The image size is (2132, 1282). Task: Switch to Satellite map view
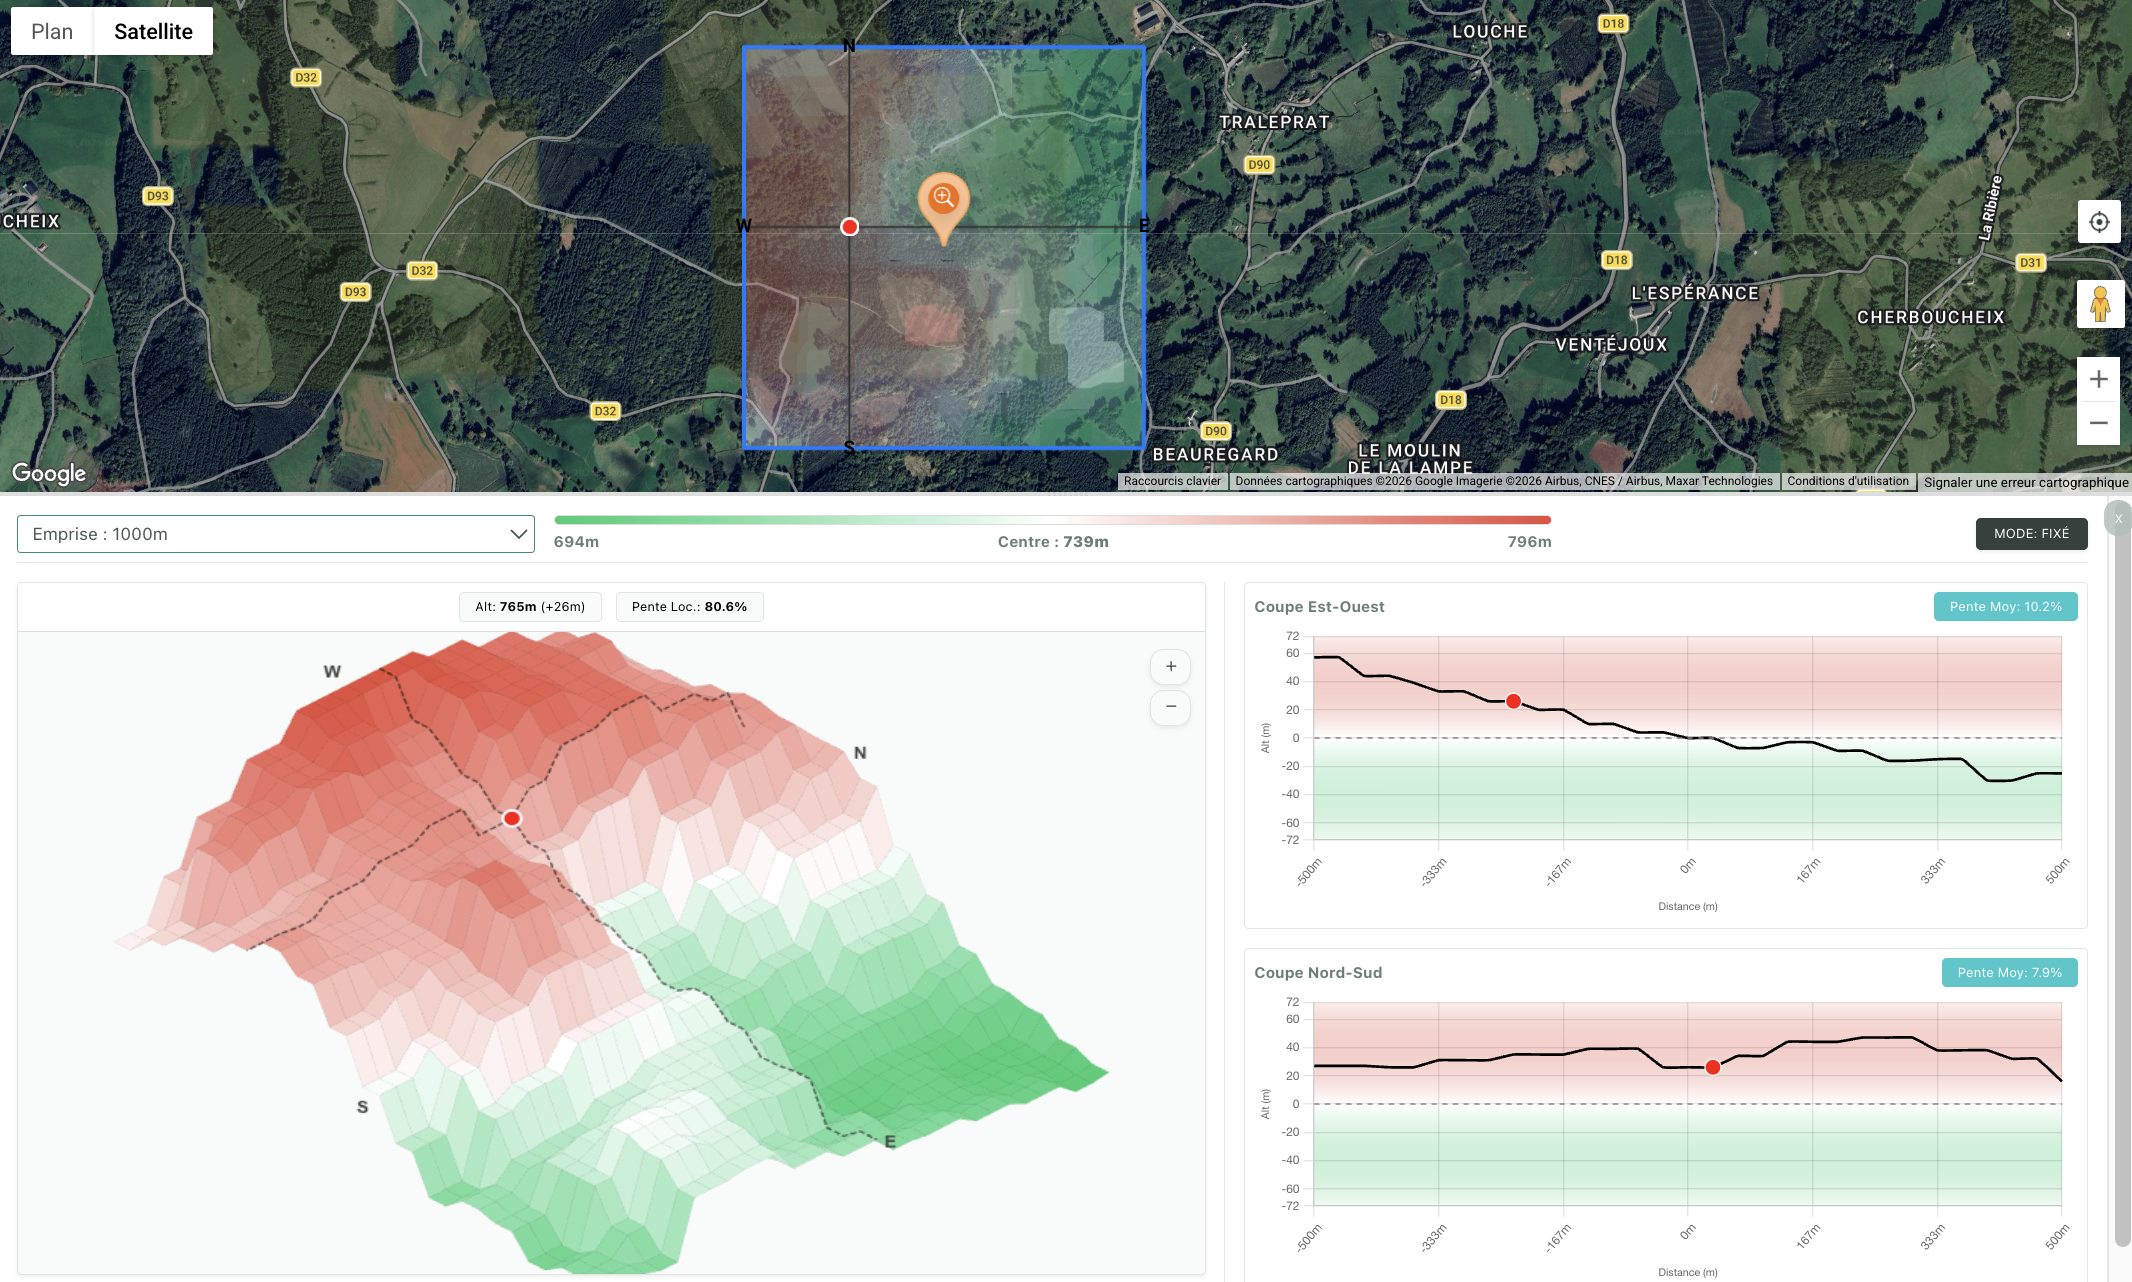pos(153,31)
